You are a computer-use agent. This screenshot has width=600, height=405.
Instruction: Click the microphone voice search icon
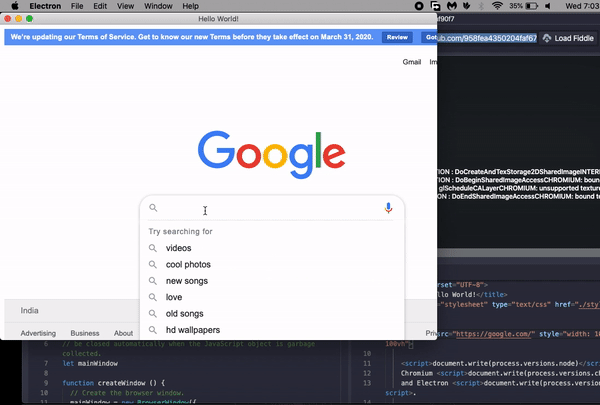pos(388,208)
